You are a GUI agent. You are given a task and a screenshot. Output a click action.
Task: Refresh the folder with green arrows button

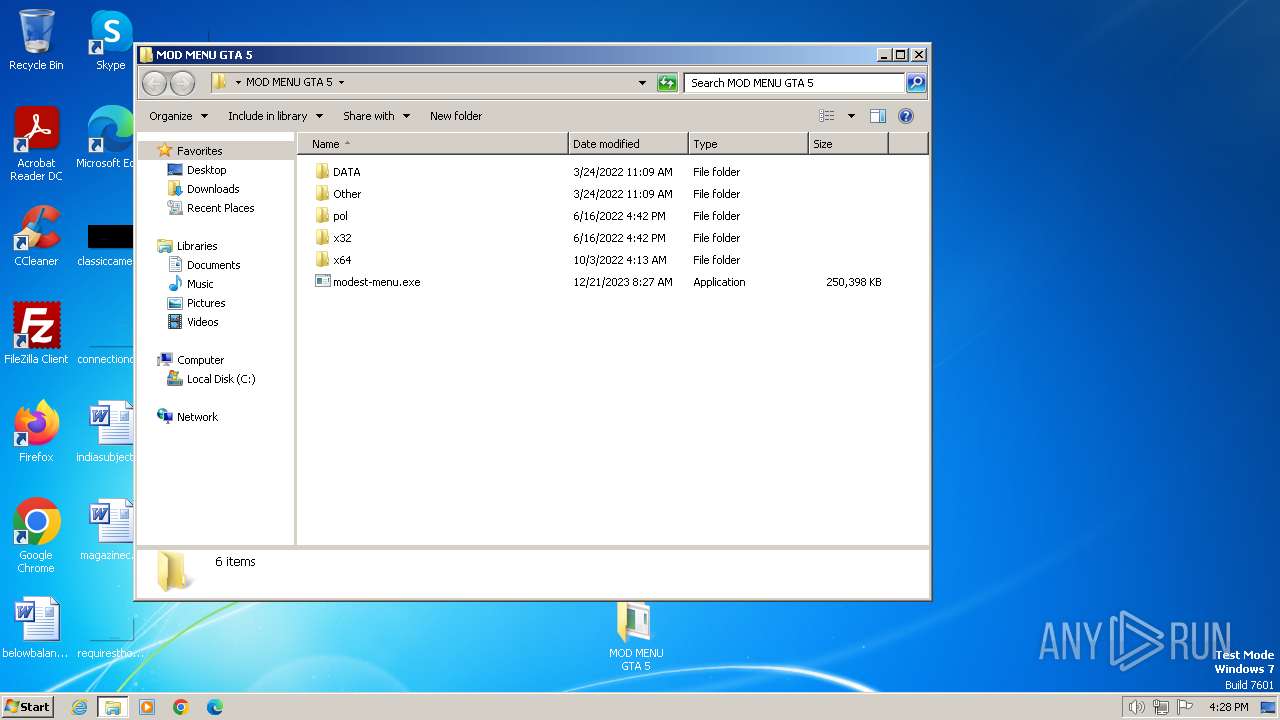coord(667,83)
